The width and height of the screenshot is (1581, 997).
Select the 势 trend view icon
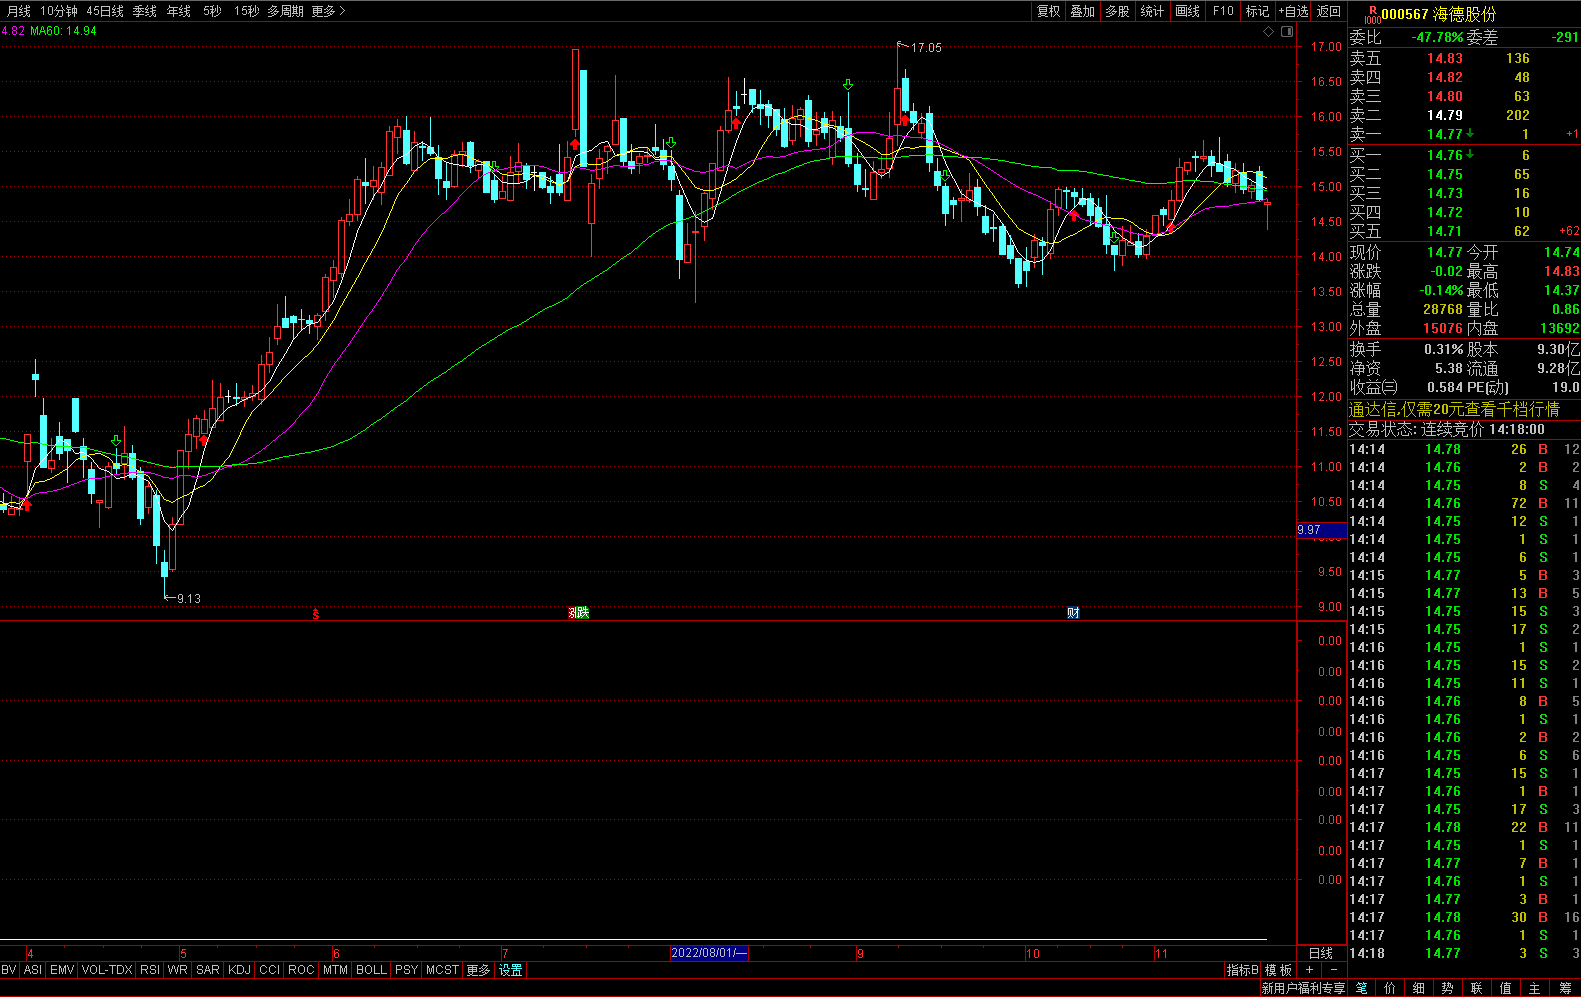click(x=1448, y=988)
